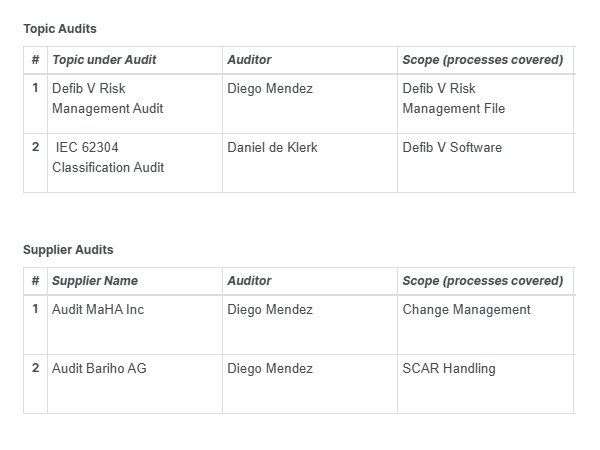Click the "Audit MaHA Inc" supplier cell

pos(98,310)
